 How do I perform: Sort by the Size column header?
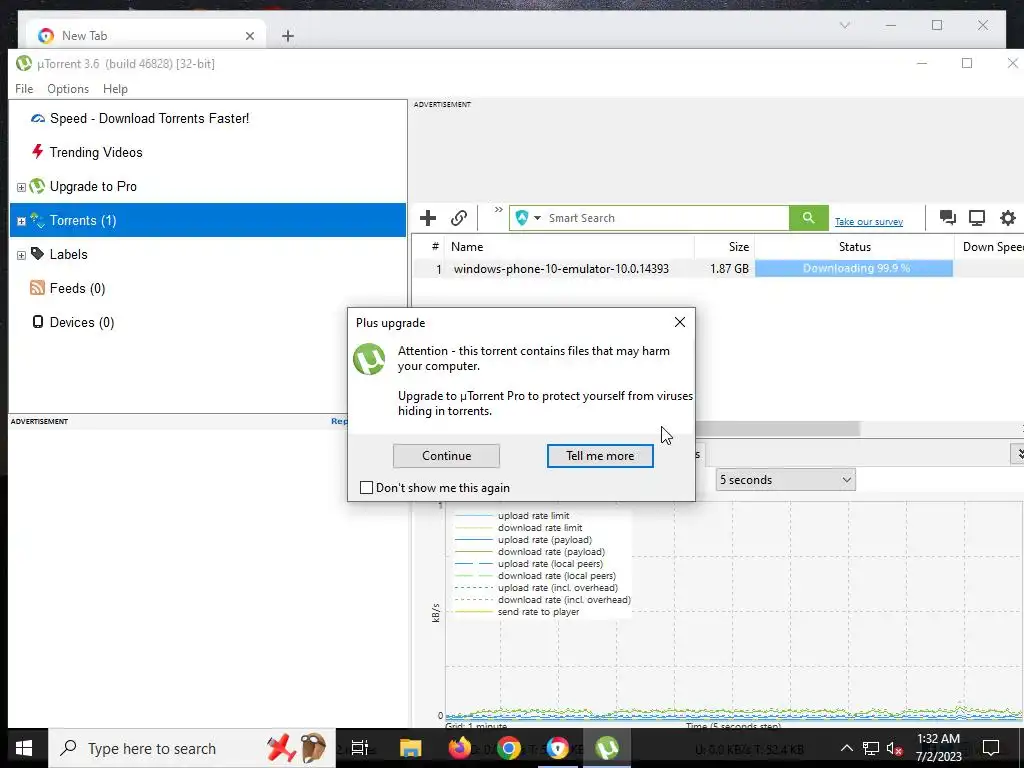(x=725, y=247)
